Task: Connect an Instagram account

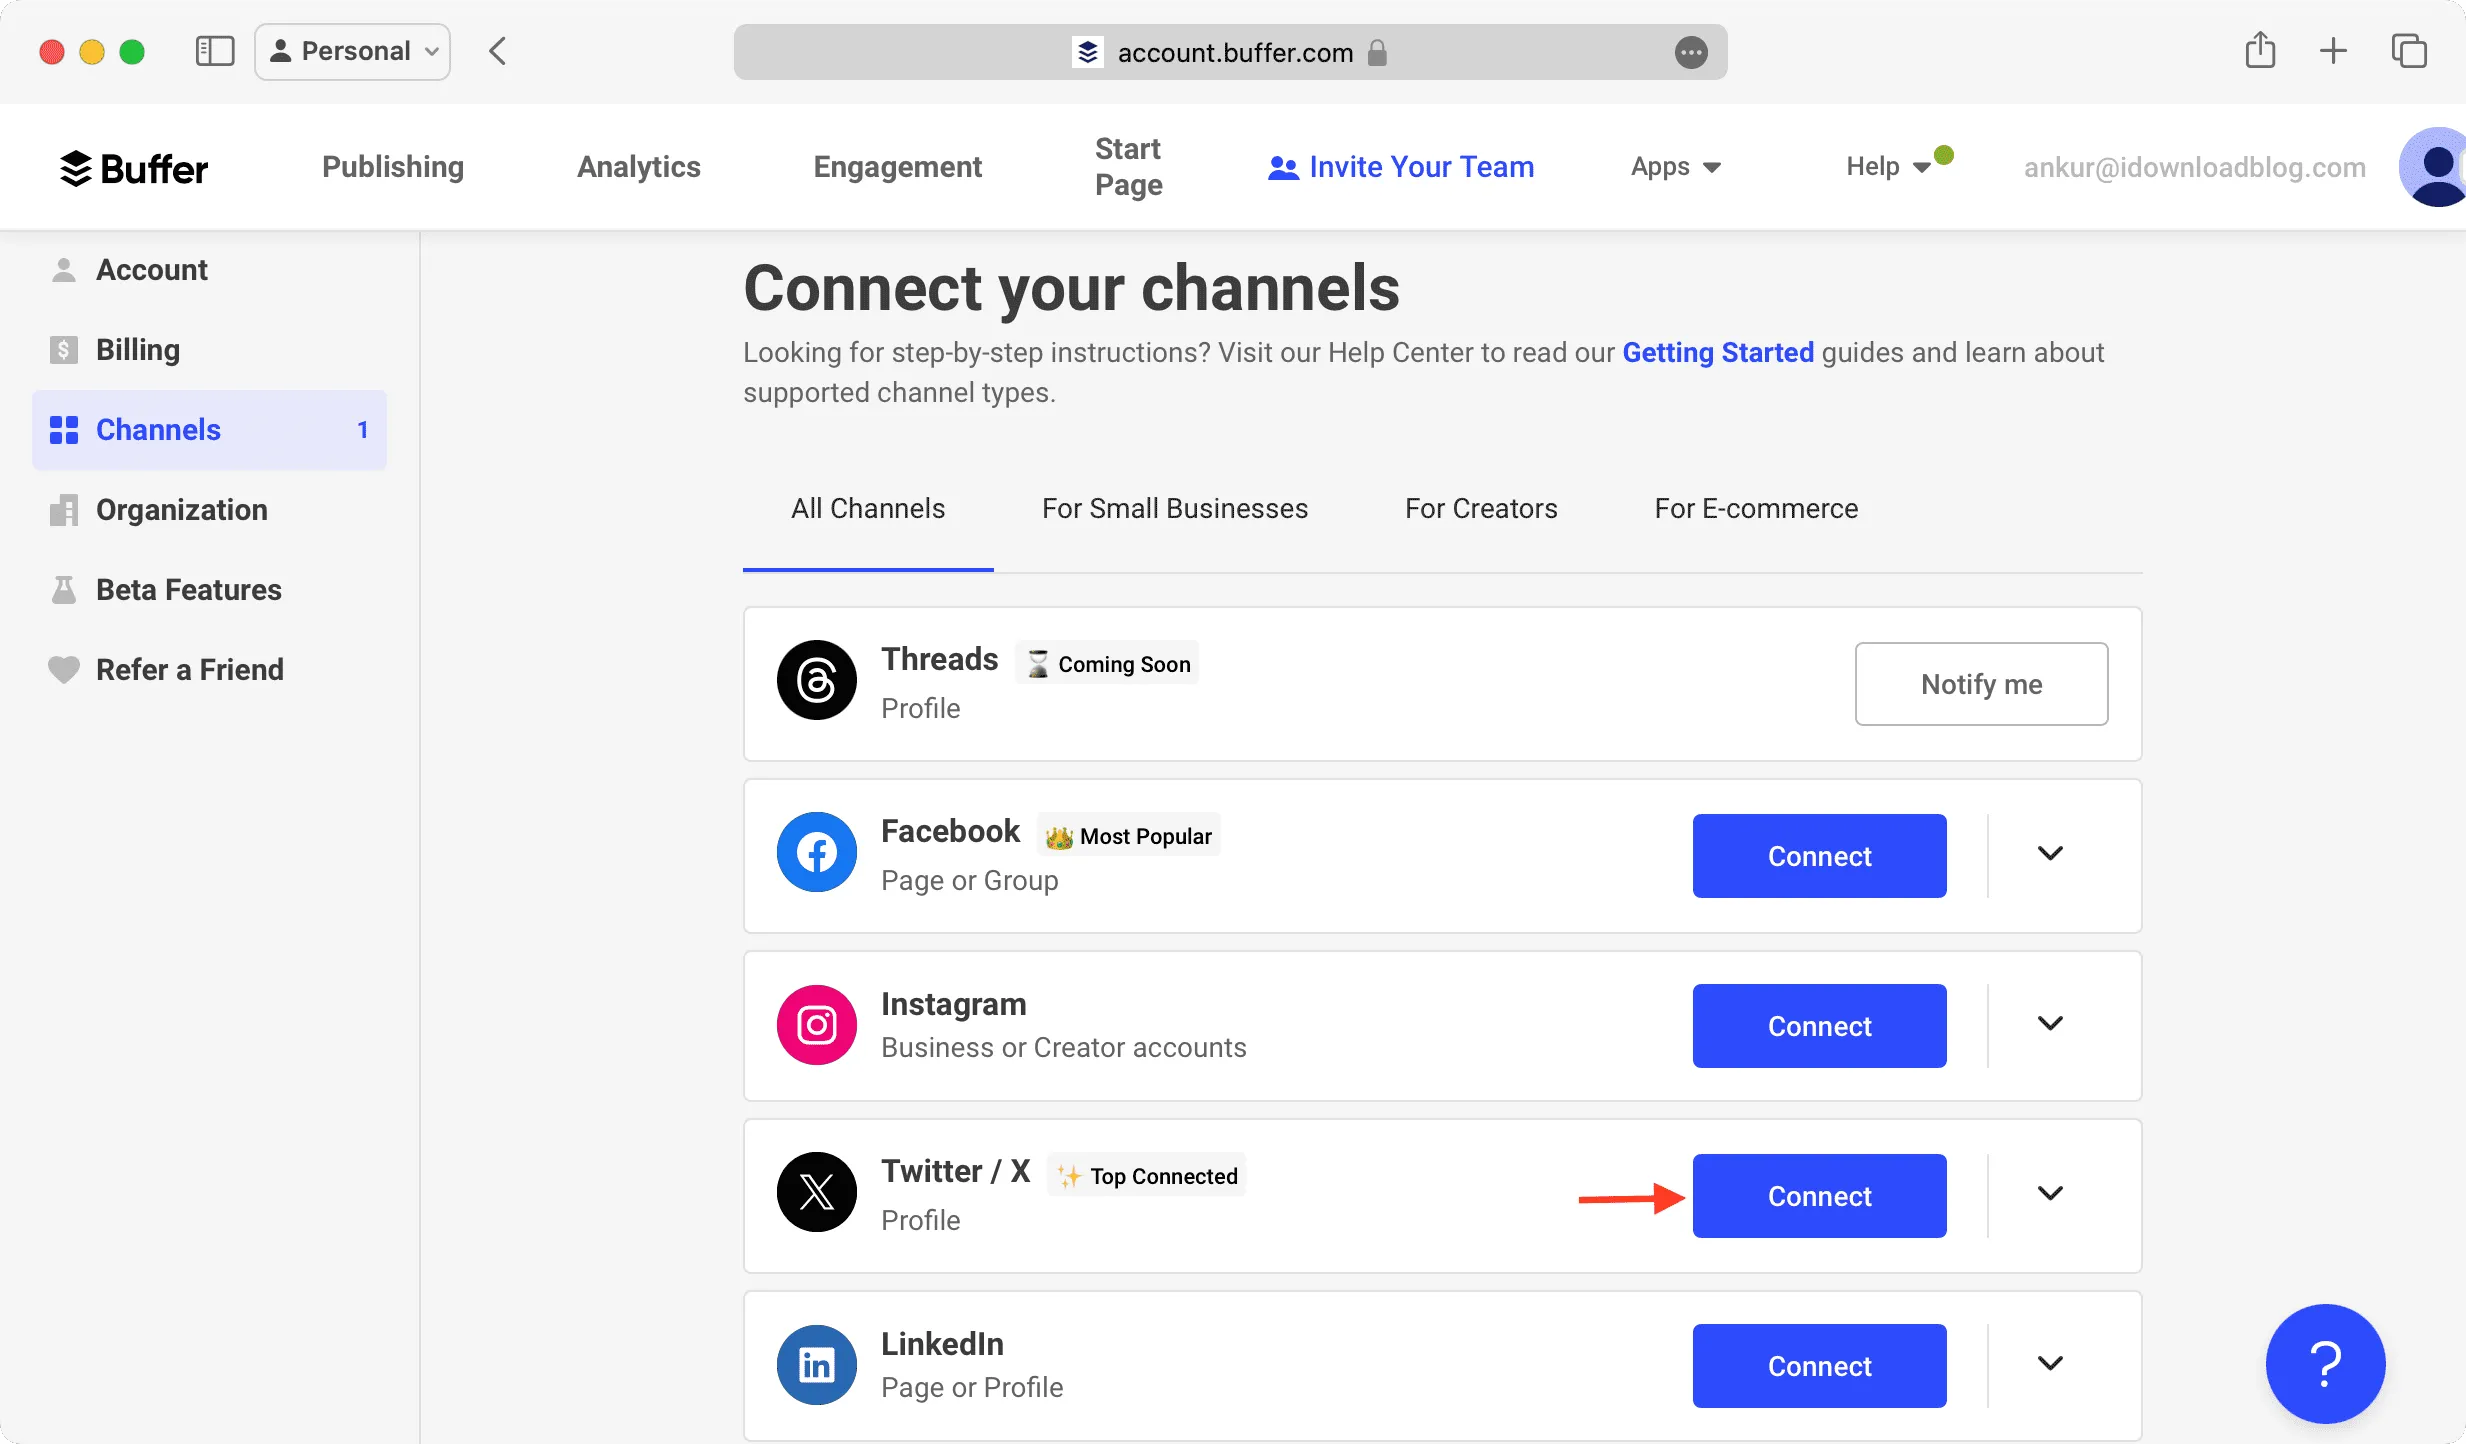Action: click(1819, 1026)
